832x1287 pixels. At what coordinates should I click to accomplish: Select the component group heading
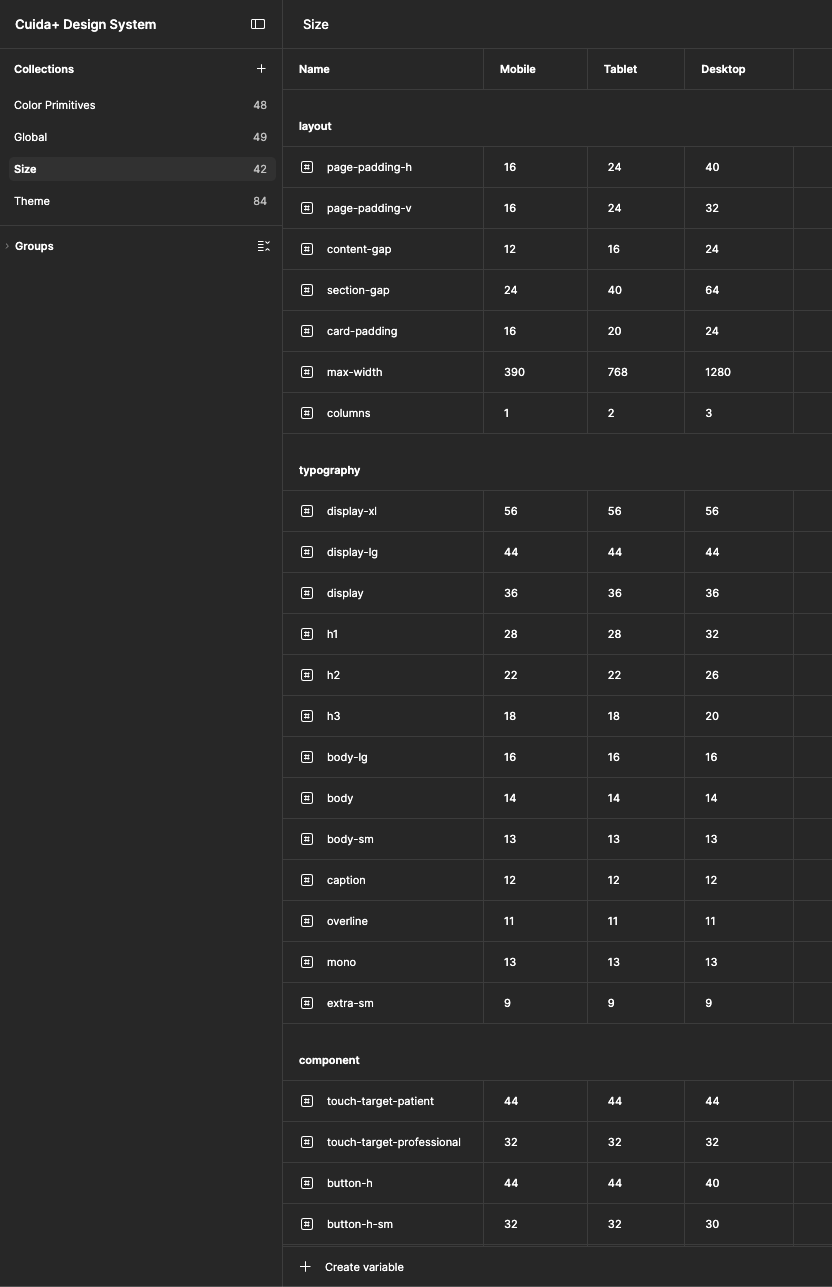[329, 1060]
